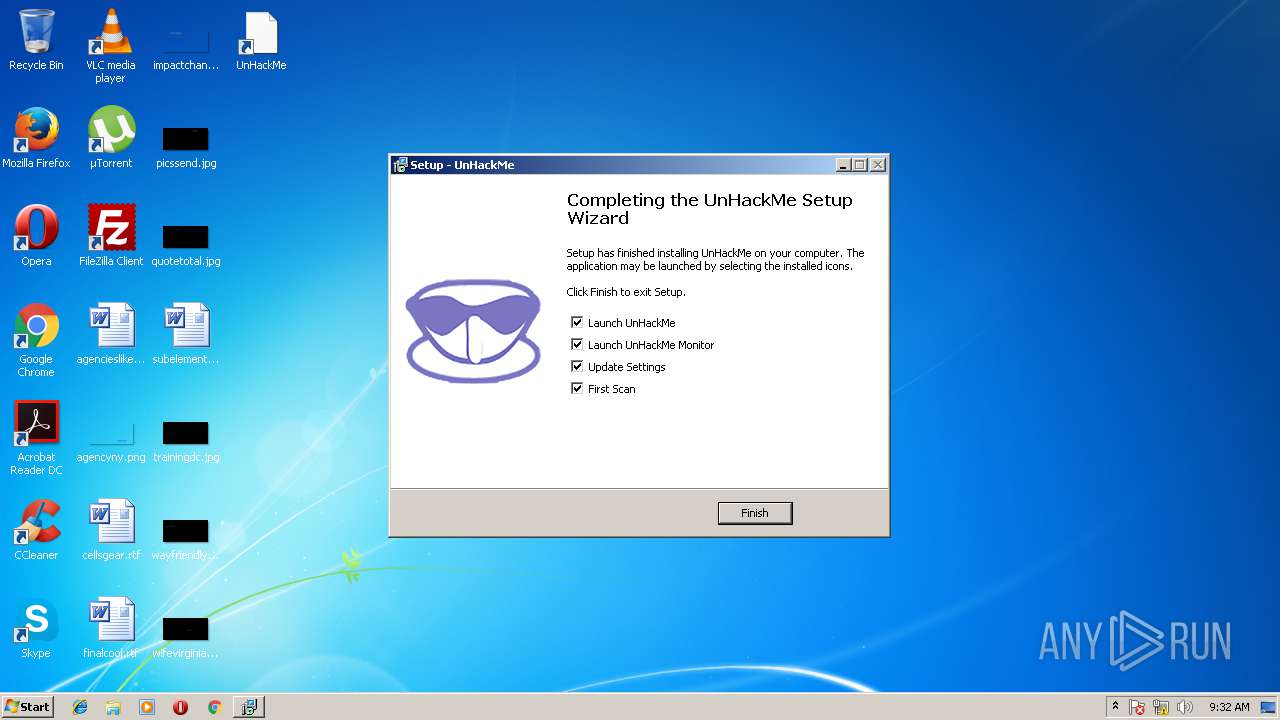Close the Setup - UnHackMe window

(x=878, y=165)
